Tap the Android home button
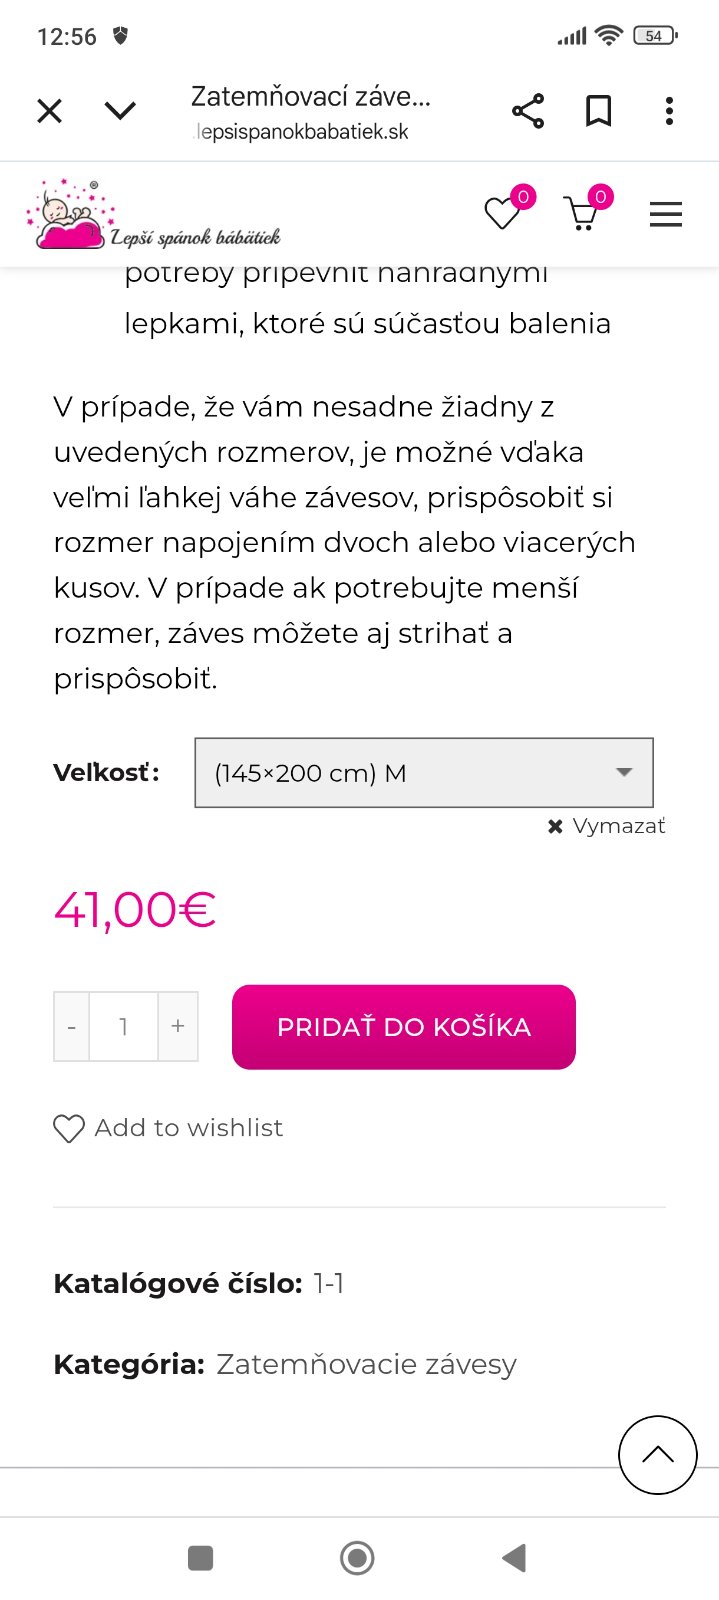The image size is (719, 1600). [x=357, y=1558]
